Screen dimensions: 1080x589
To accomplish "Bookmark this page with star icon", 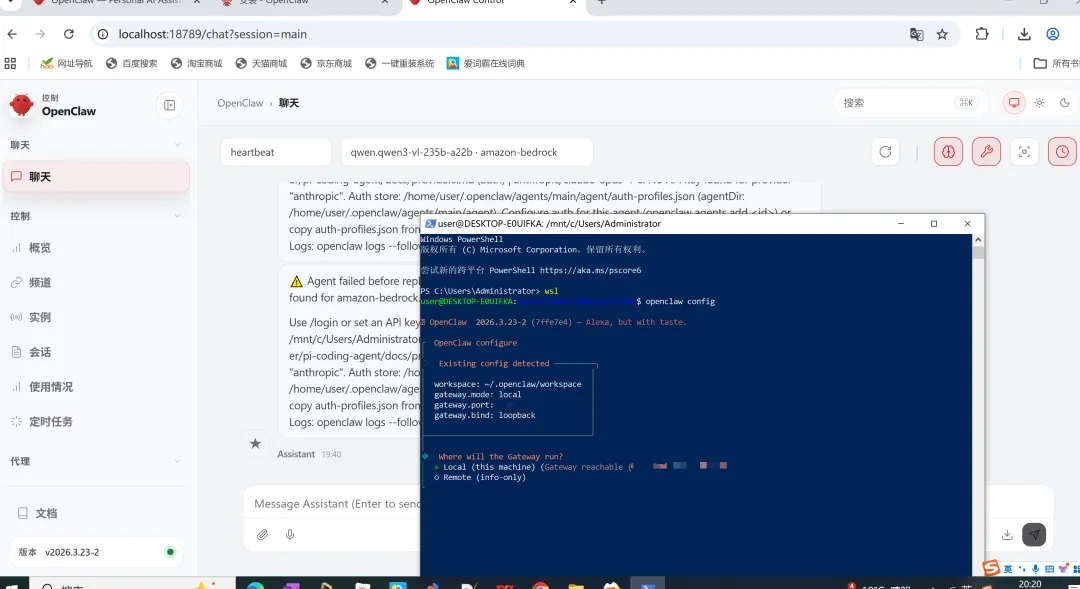I will 942,34.
